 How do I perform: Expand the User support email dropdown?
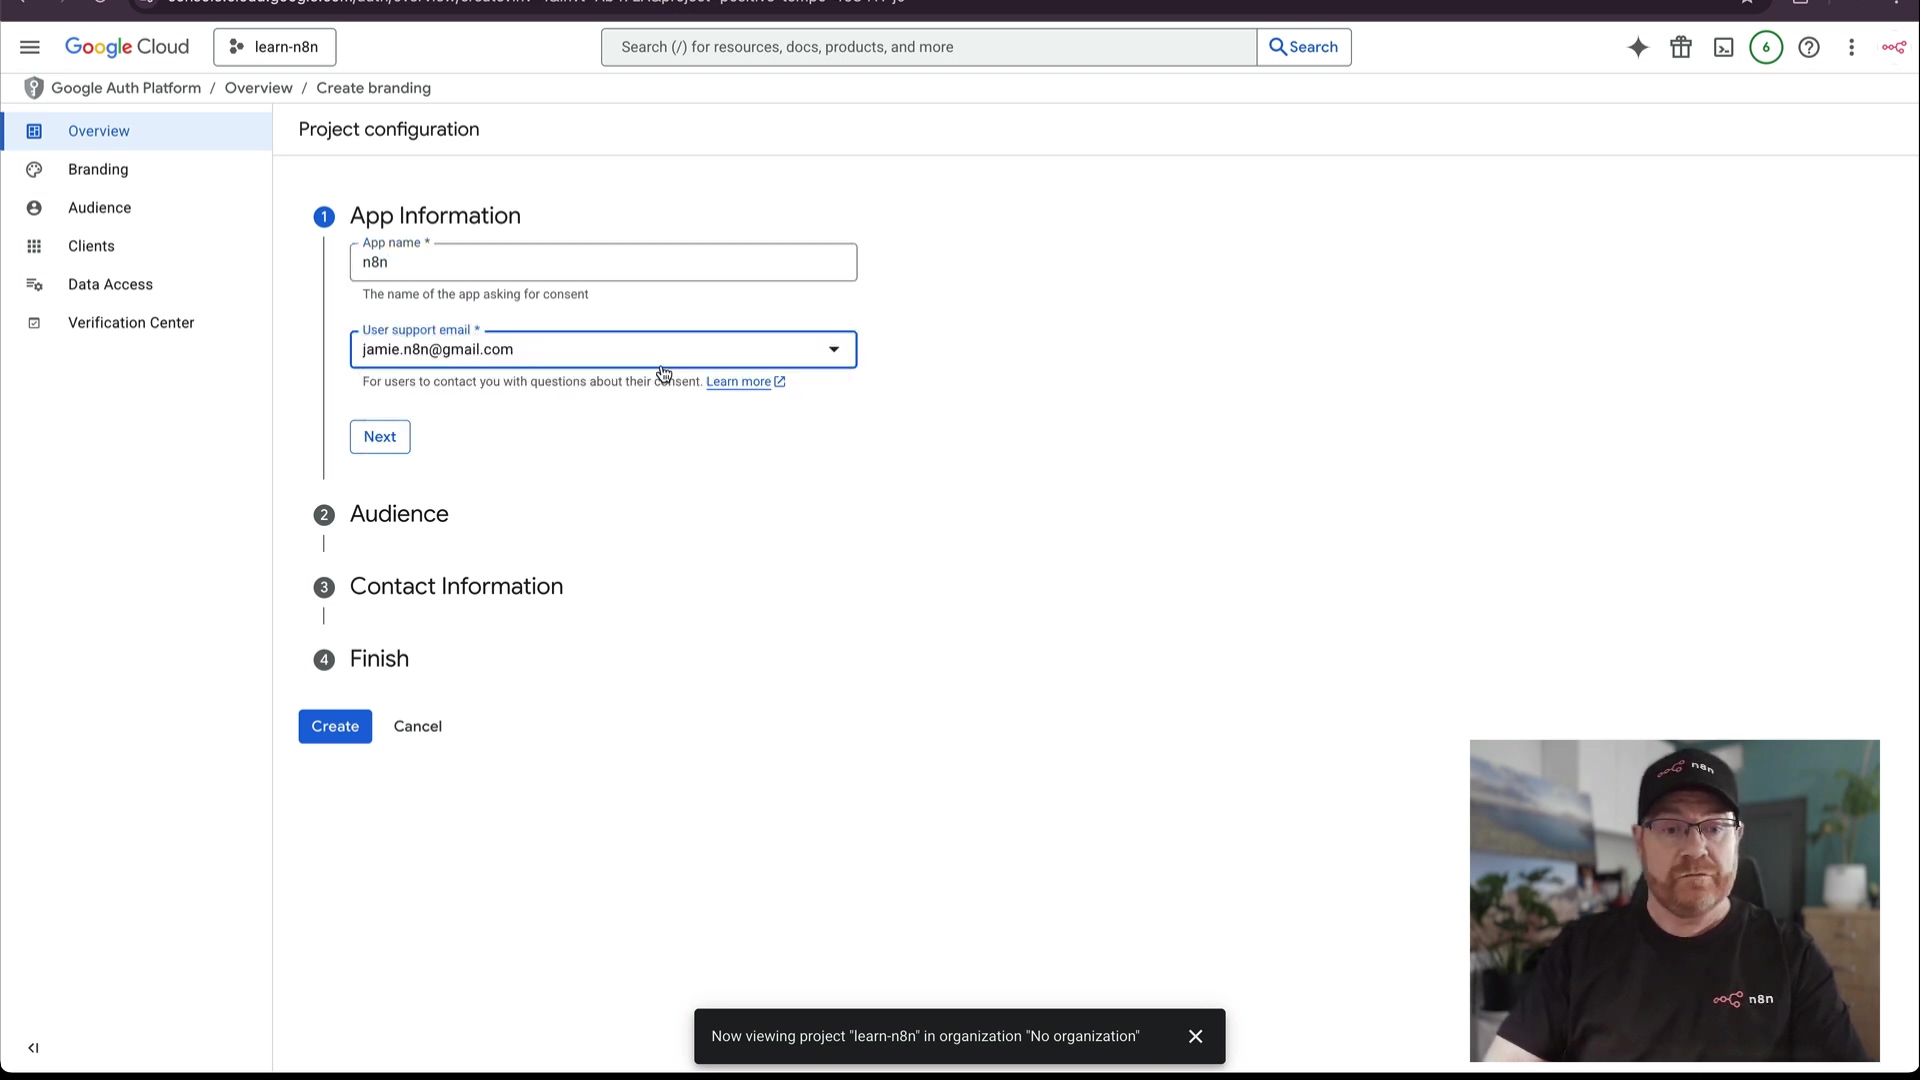point(833,349)
